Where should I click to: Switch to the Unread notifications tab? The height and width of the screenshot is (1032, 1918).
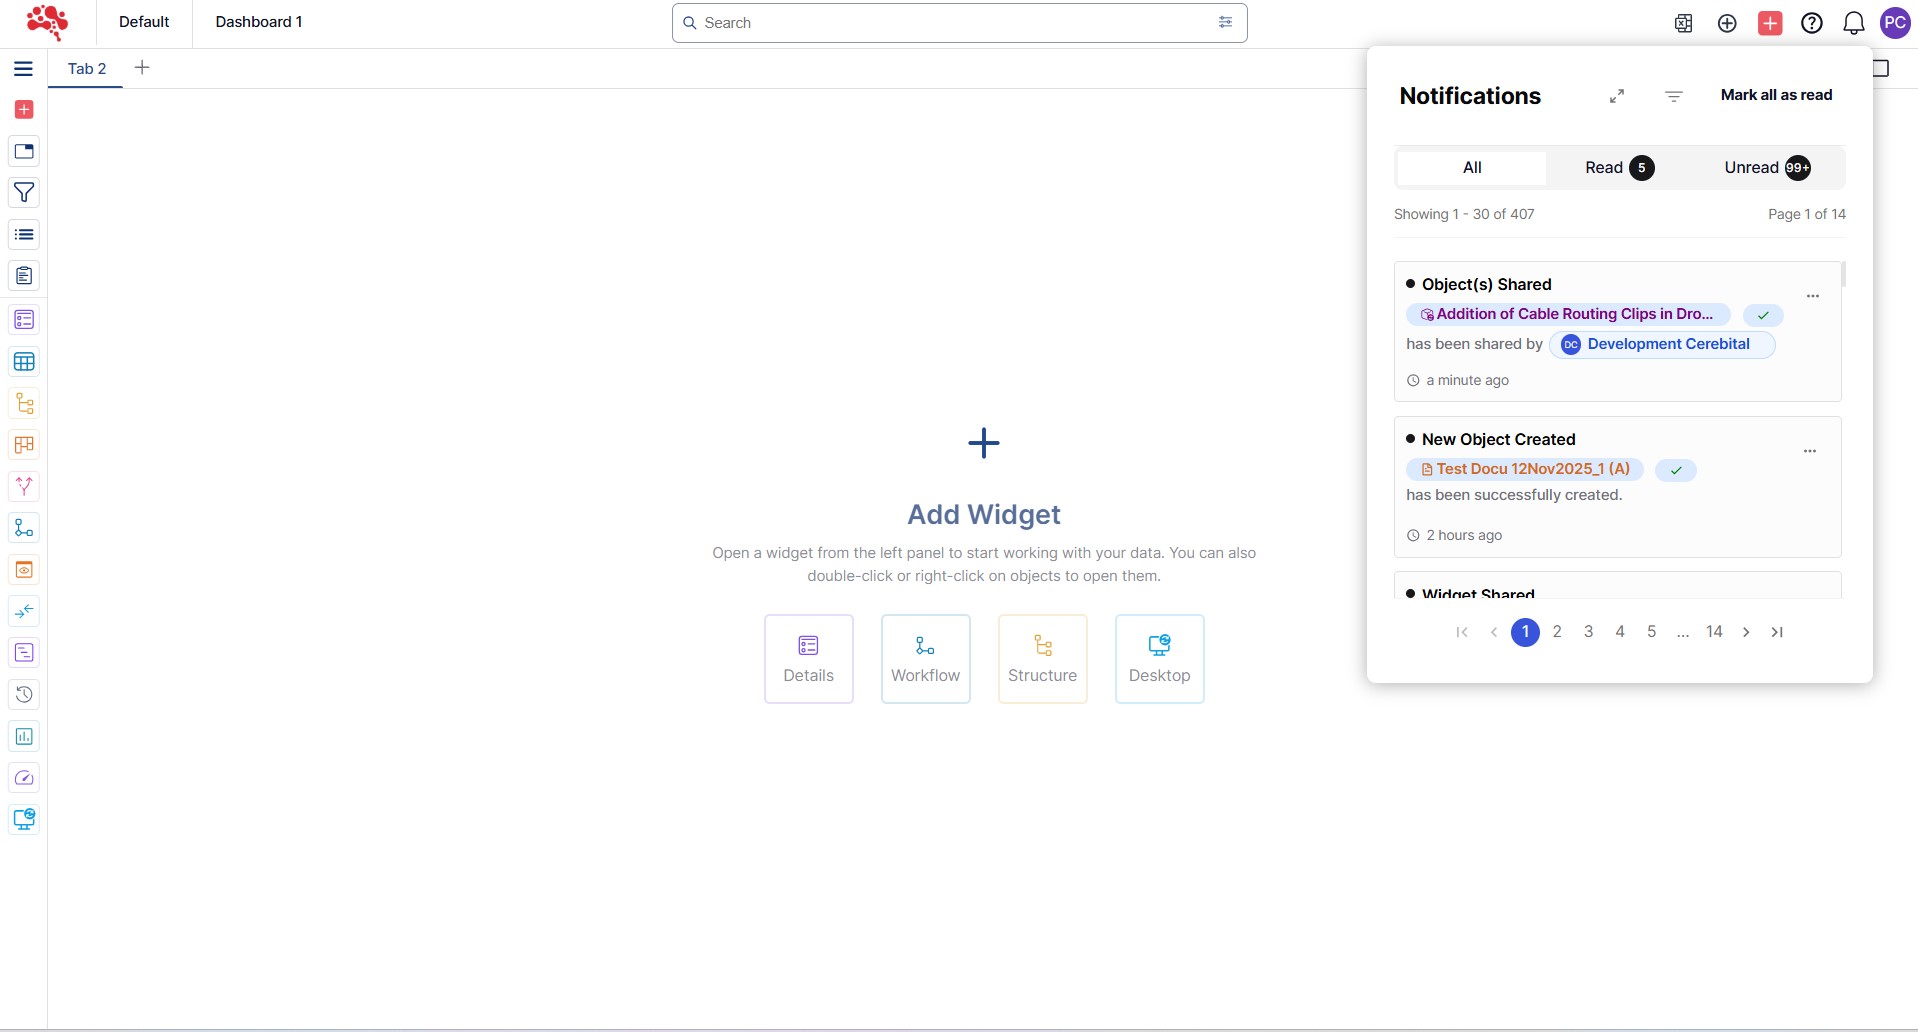(1766, 168)
